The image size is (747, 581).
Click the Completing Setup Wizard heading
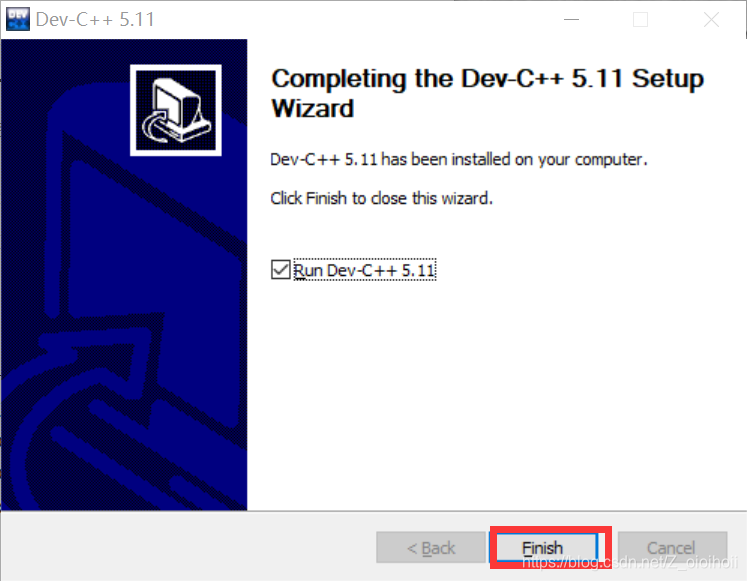[x=487, y=93]
